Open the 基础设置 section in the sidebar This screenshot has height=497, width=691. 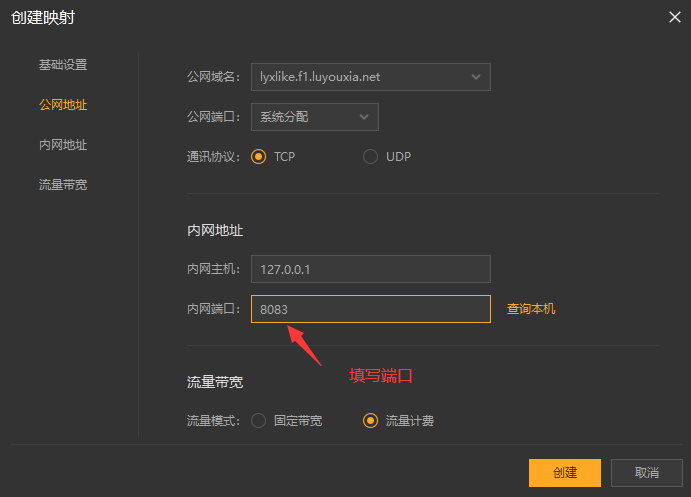click(x=63, y=65)
